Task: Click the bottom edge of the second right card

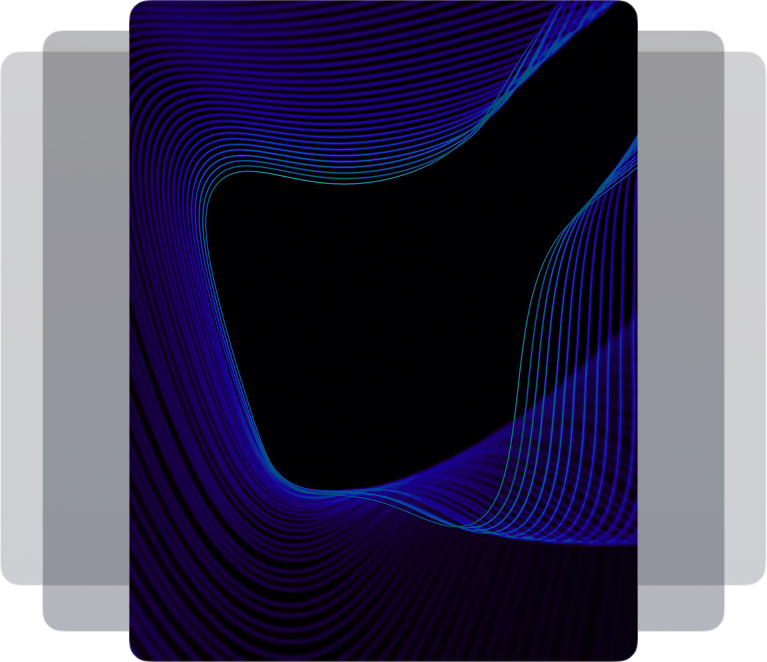Action: [x=680, y=630]
